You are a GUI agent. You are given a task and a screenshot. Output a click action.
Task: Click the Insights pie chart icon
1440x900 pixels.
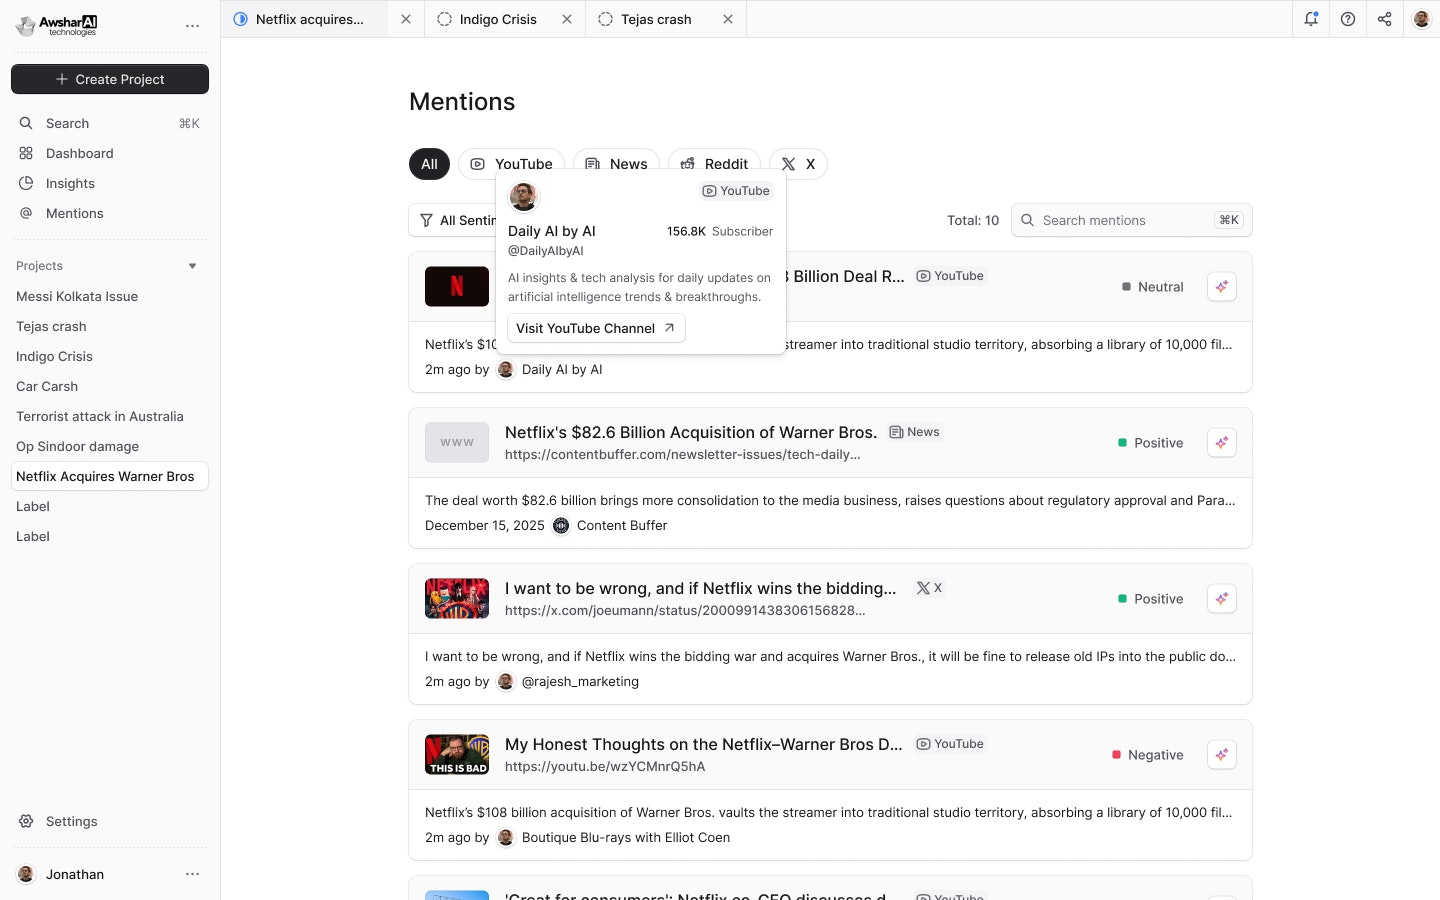(26, 183)
